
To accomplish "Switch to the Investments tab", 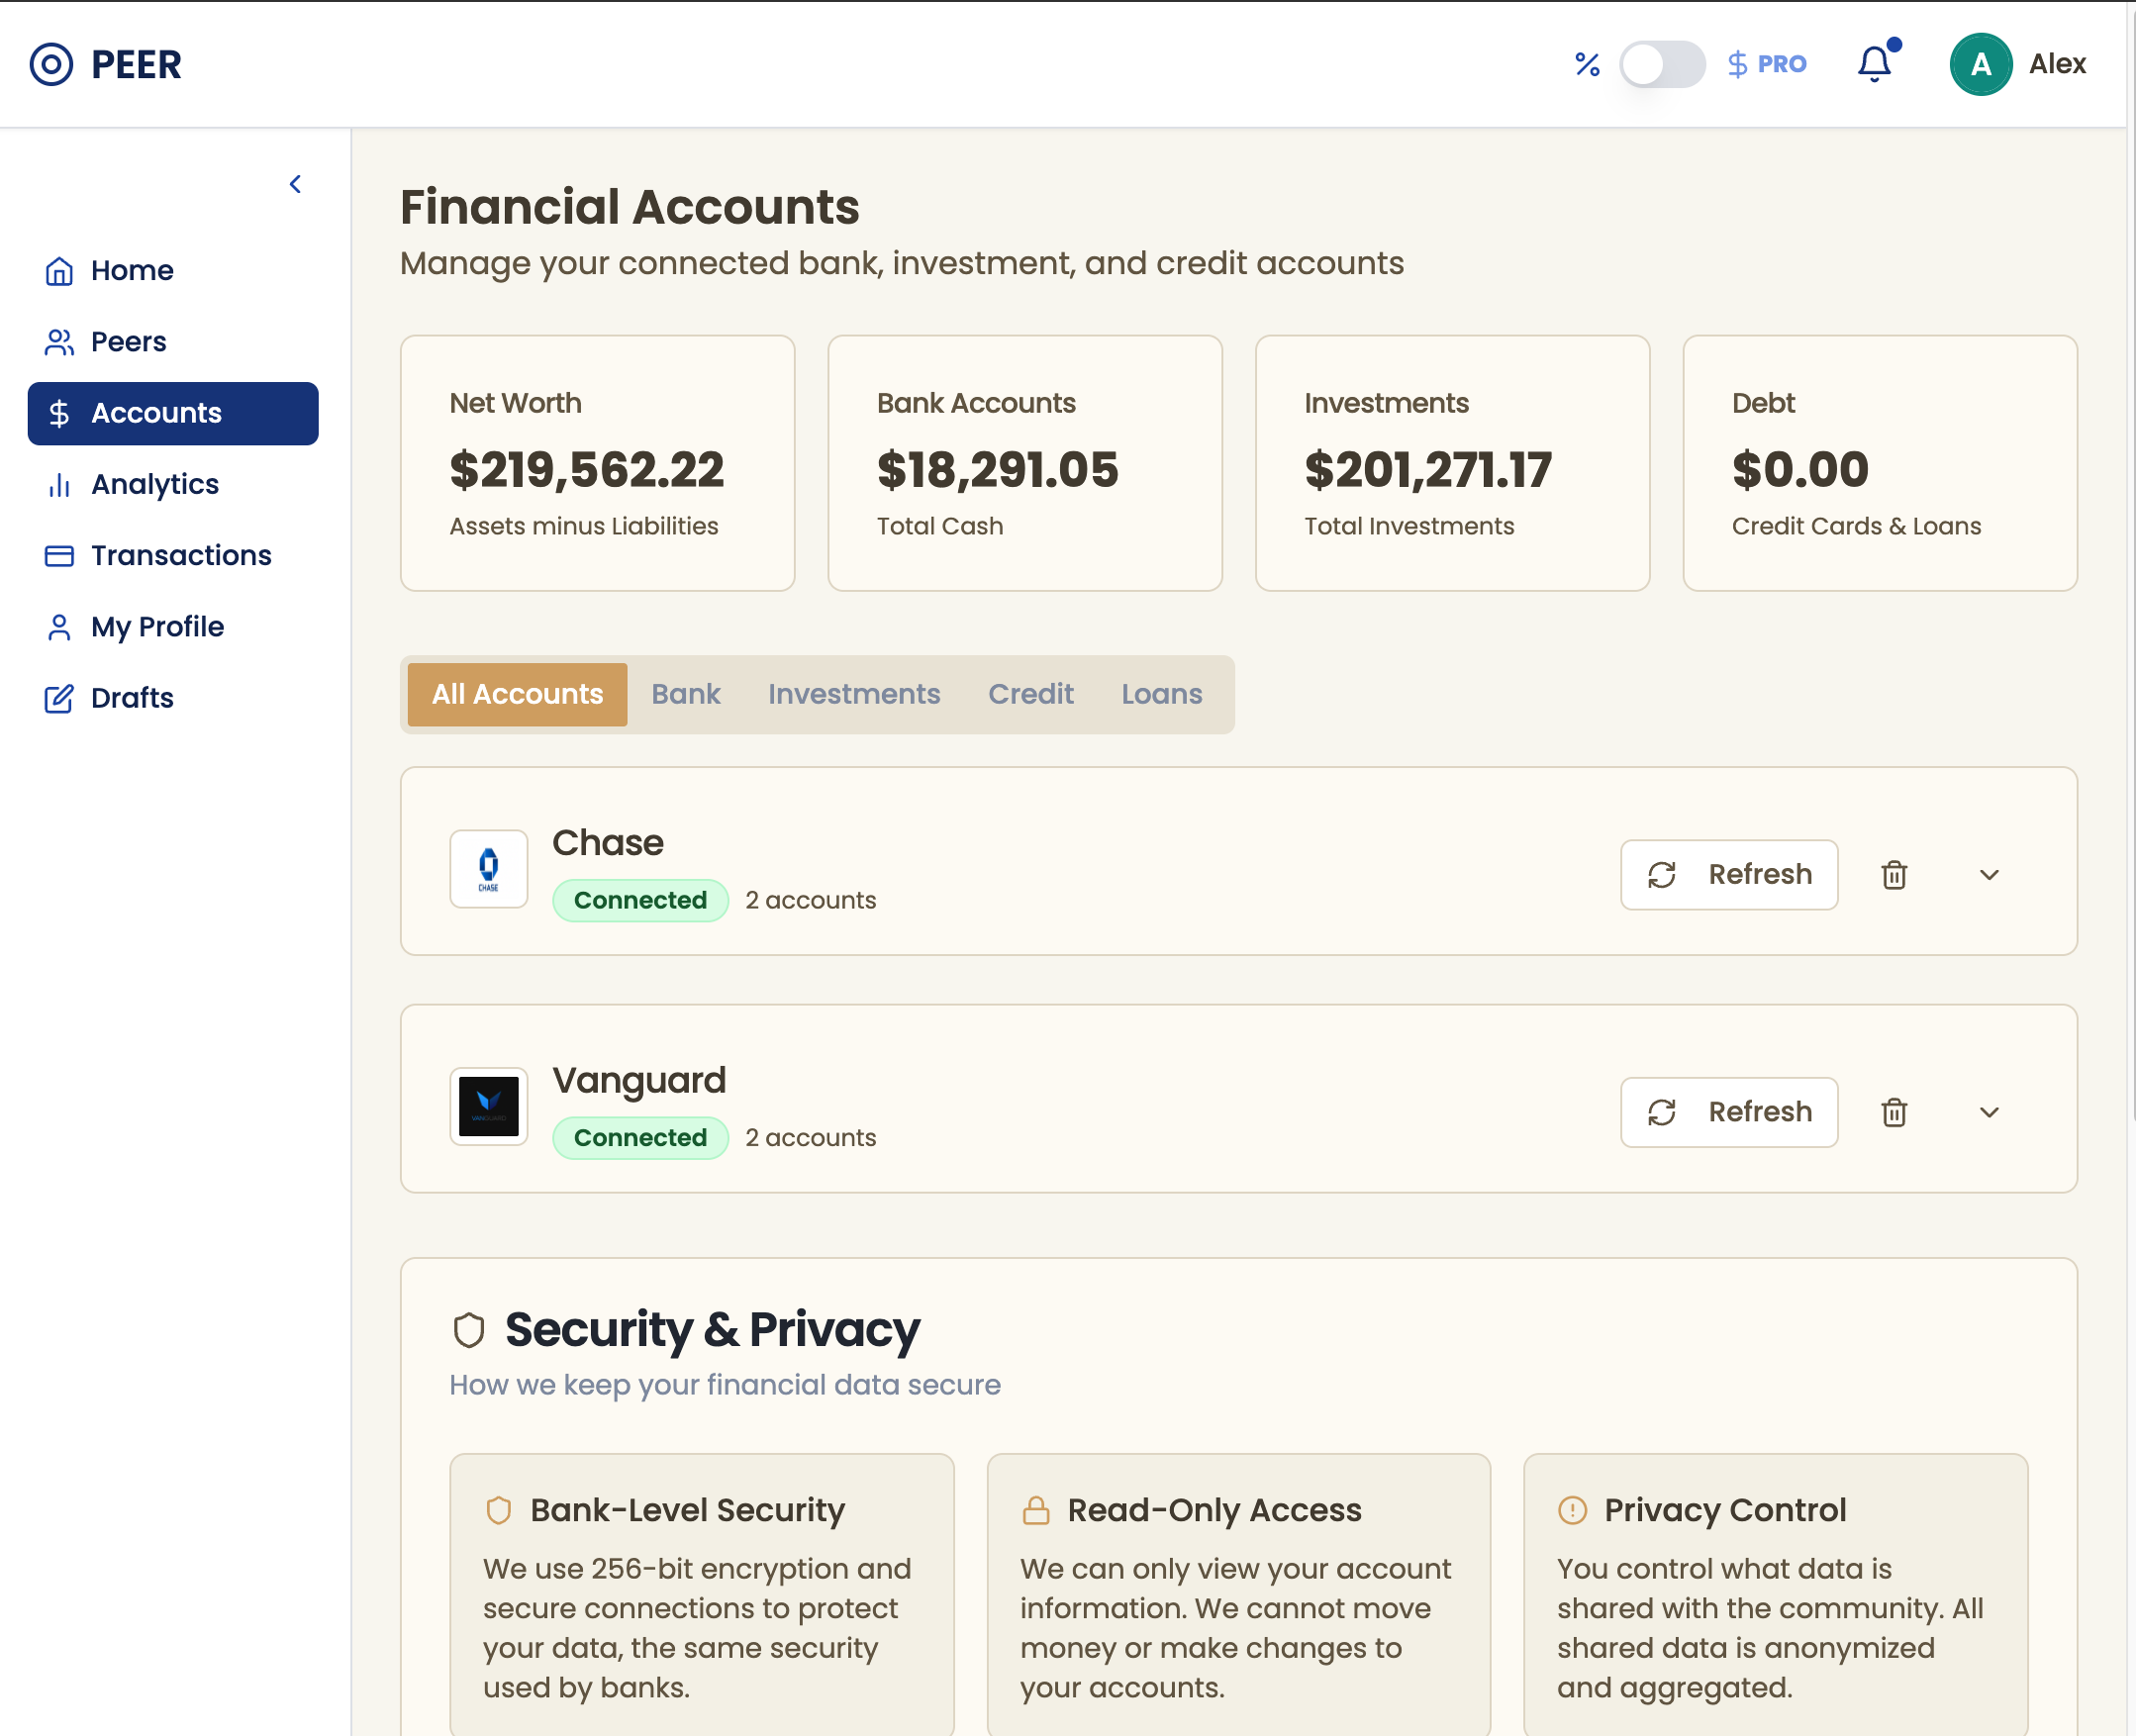I will [x=853, y=694].
